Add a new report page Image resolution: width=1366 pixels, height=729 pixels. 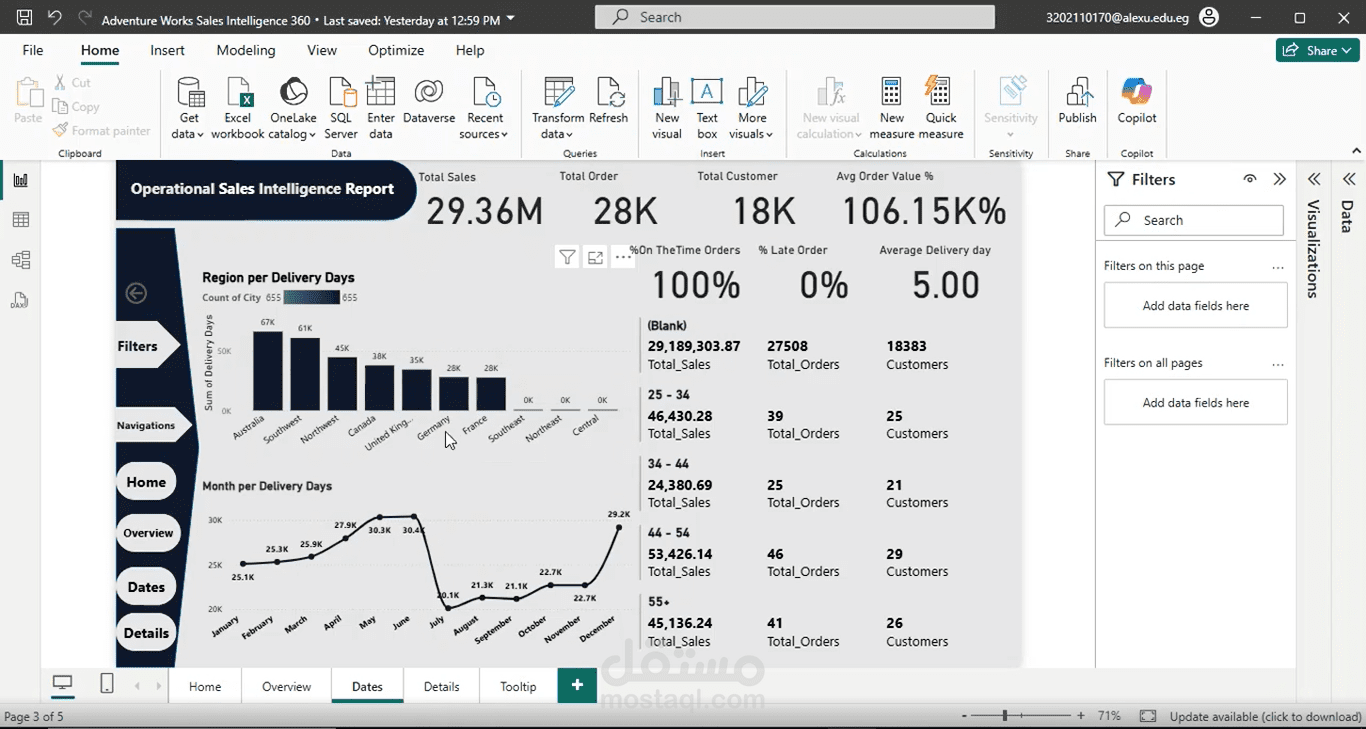[x=577, y=685]
